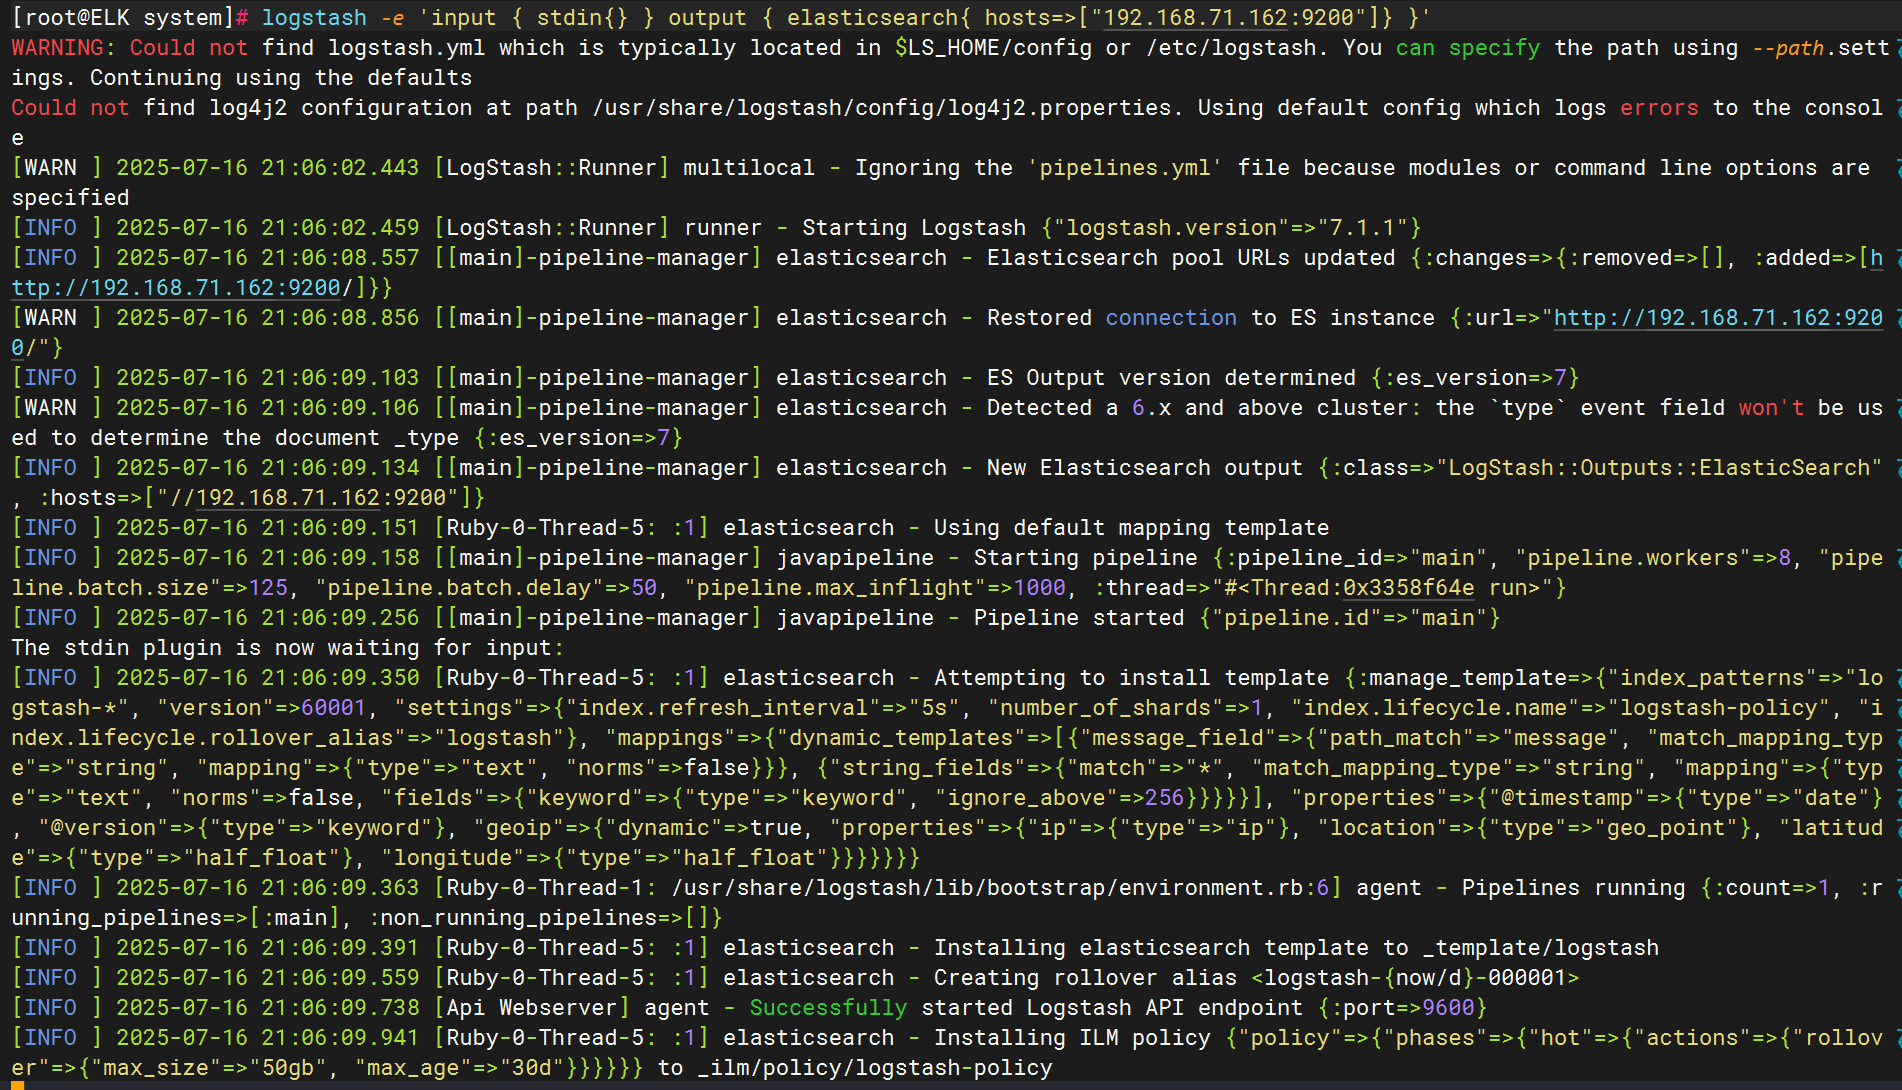Click the green word 'specify'
Viewport: 1902px width, 1090px height.
click(1495, 48)
